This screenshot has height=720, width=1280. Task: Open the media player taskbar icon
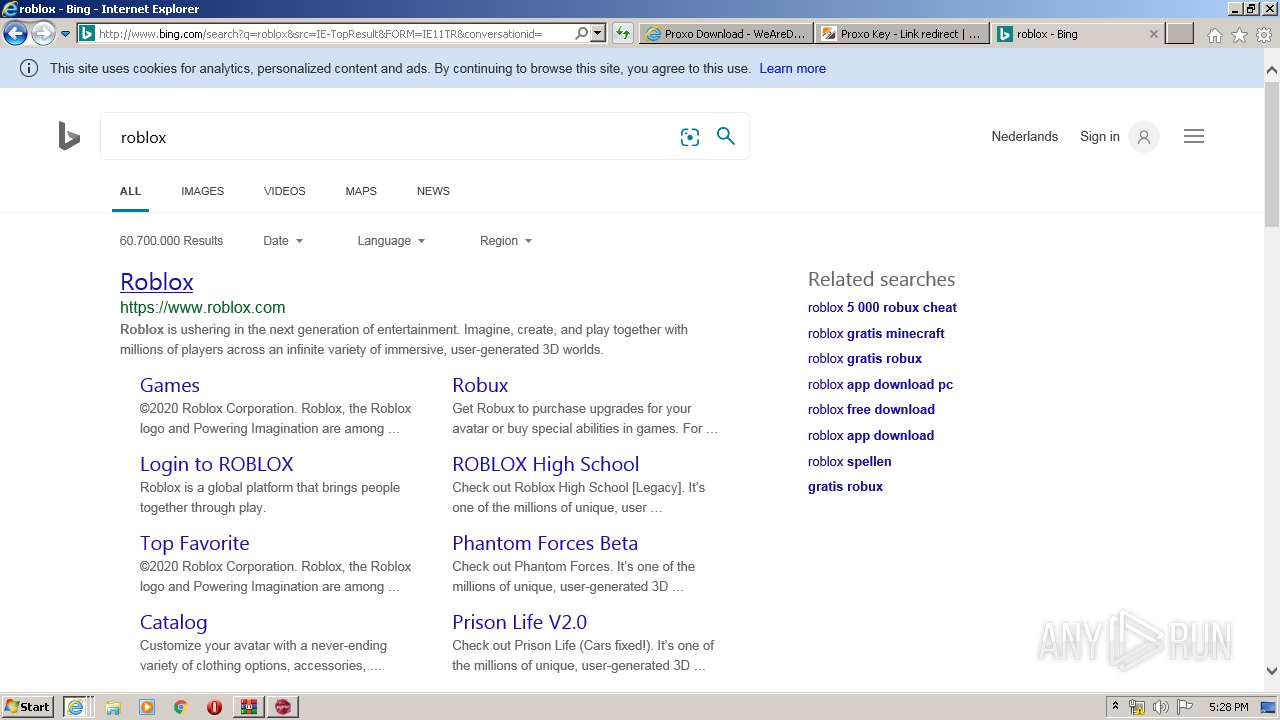point(147,707)
